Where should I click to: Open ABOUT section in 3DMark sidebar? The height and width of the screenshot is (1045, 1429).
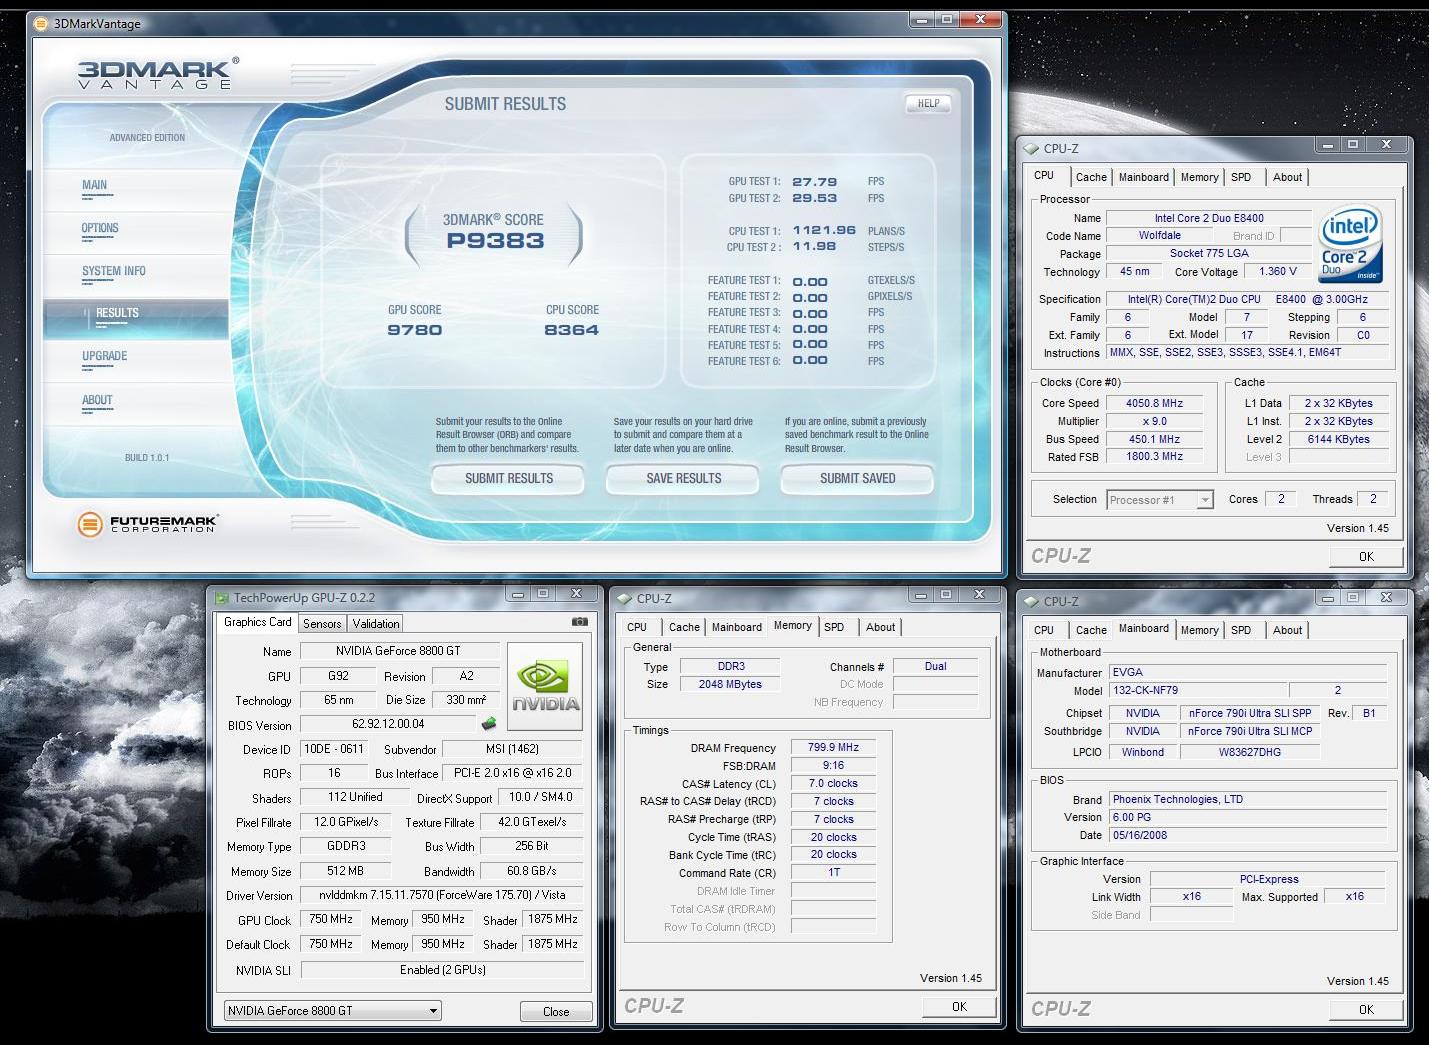tap(97, 400)
